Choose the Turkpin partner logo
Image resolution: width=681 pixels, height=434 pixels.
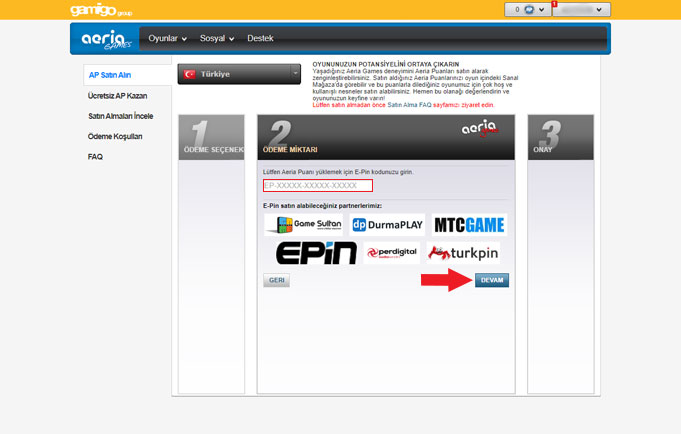(463, 253)
